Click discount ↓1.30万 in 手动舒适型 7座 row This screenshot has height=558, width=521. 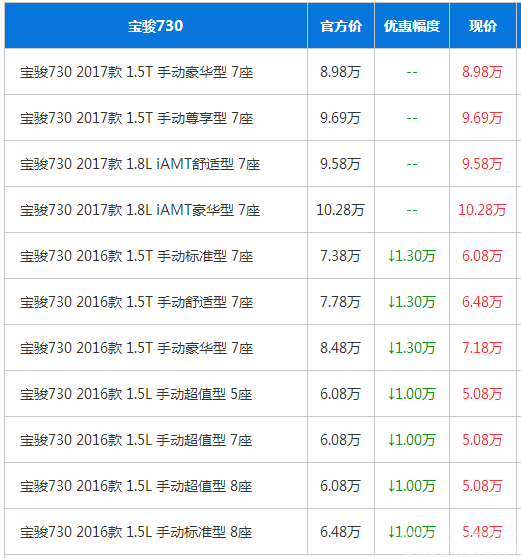[x=412, y=302]
